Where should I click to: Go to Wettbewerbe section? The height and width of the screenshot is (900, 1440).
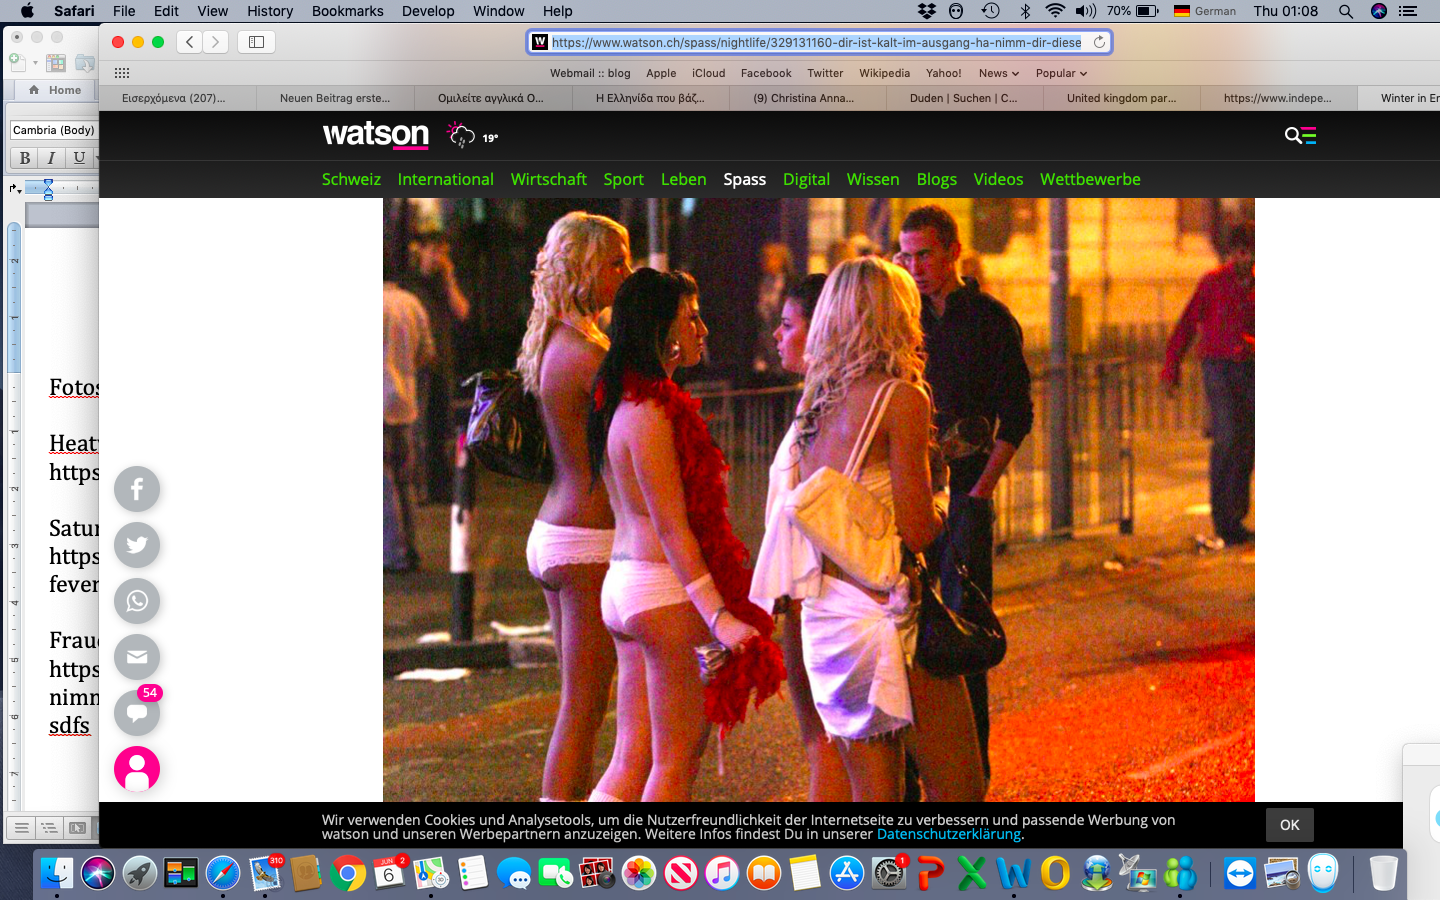coord(1090,179)
